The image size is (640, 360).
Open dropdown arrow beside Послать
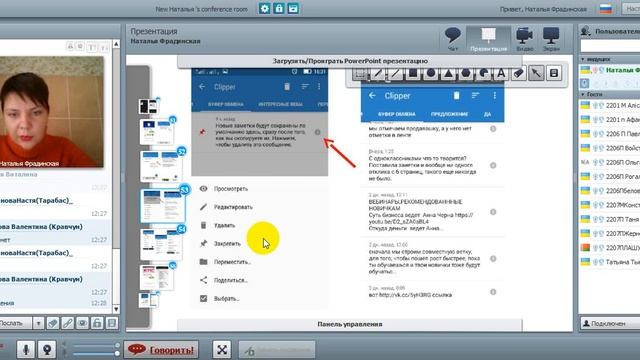tap(38, 323)
